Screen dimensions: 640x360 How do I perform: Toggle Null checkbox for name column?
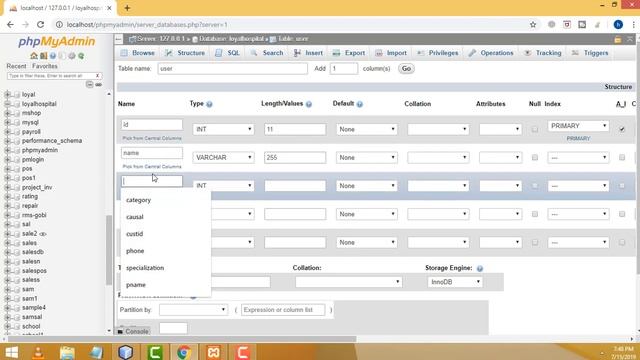point(535,158)
